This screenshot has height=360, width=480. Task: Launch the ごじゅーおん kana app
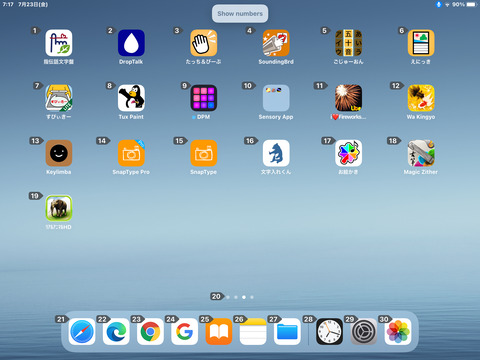[348, 43]
